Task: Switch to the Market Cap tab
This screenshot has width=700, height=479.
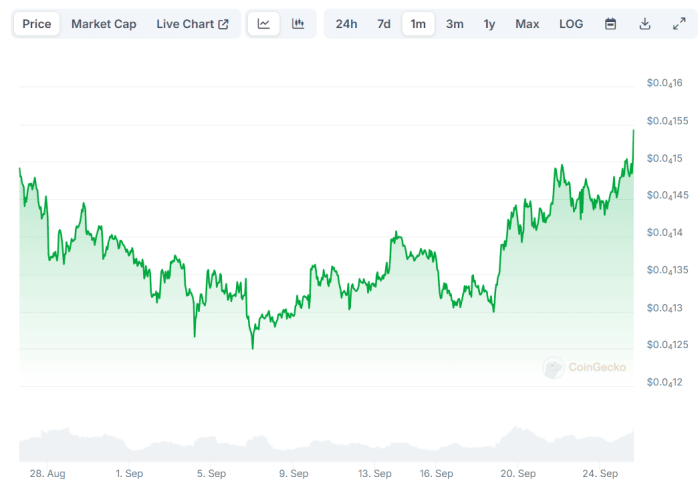Action: (104, 24)
